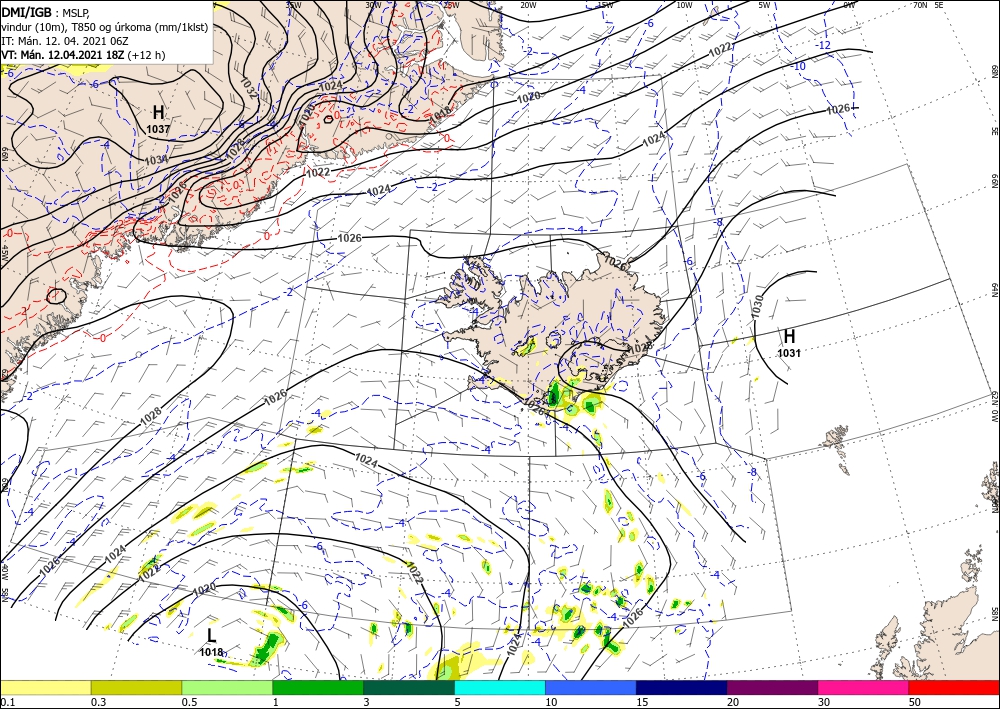Click the legend value label 30
Viewport: 1000px width, 709px height.
824,702
